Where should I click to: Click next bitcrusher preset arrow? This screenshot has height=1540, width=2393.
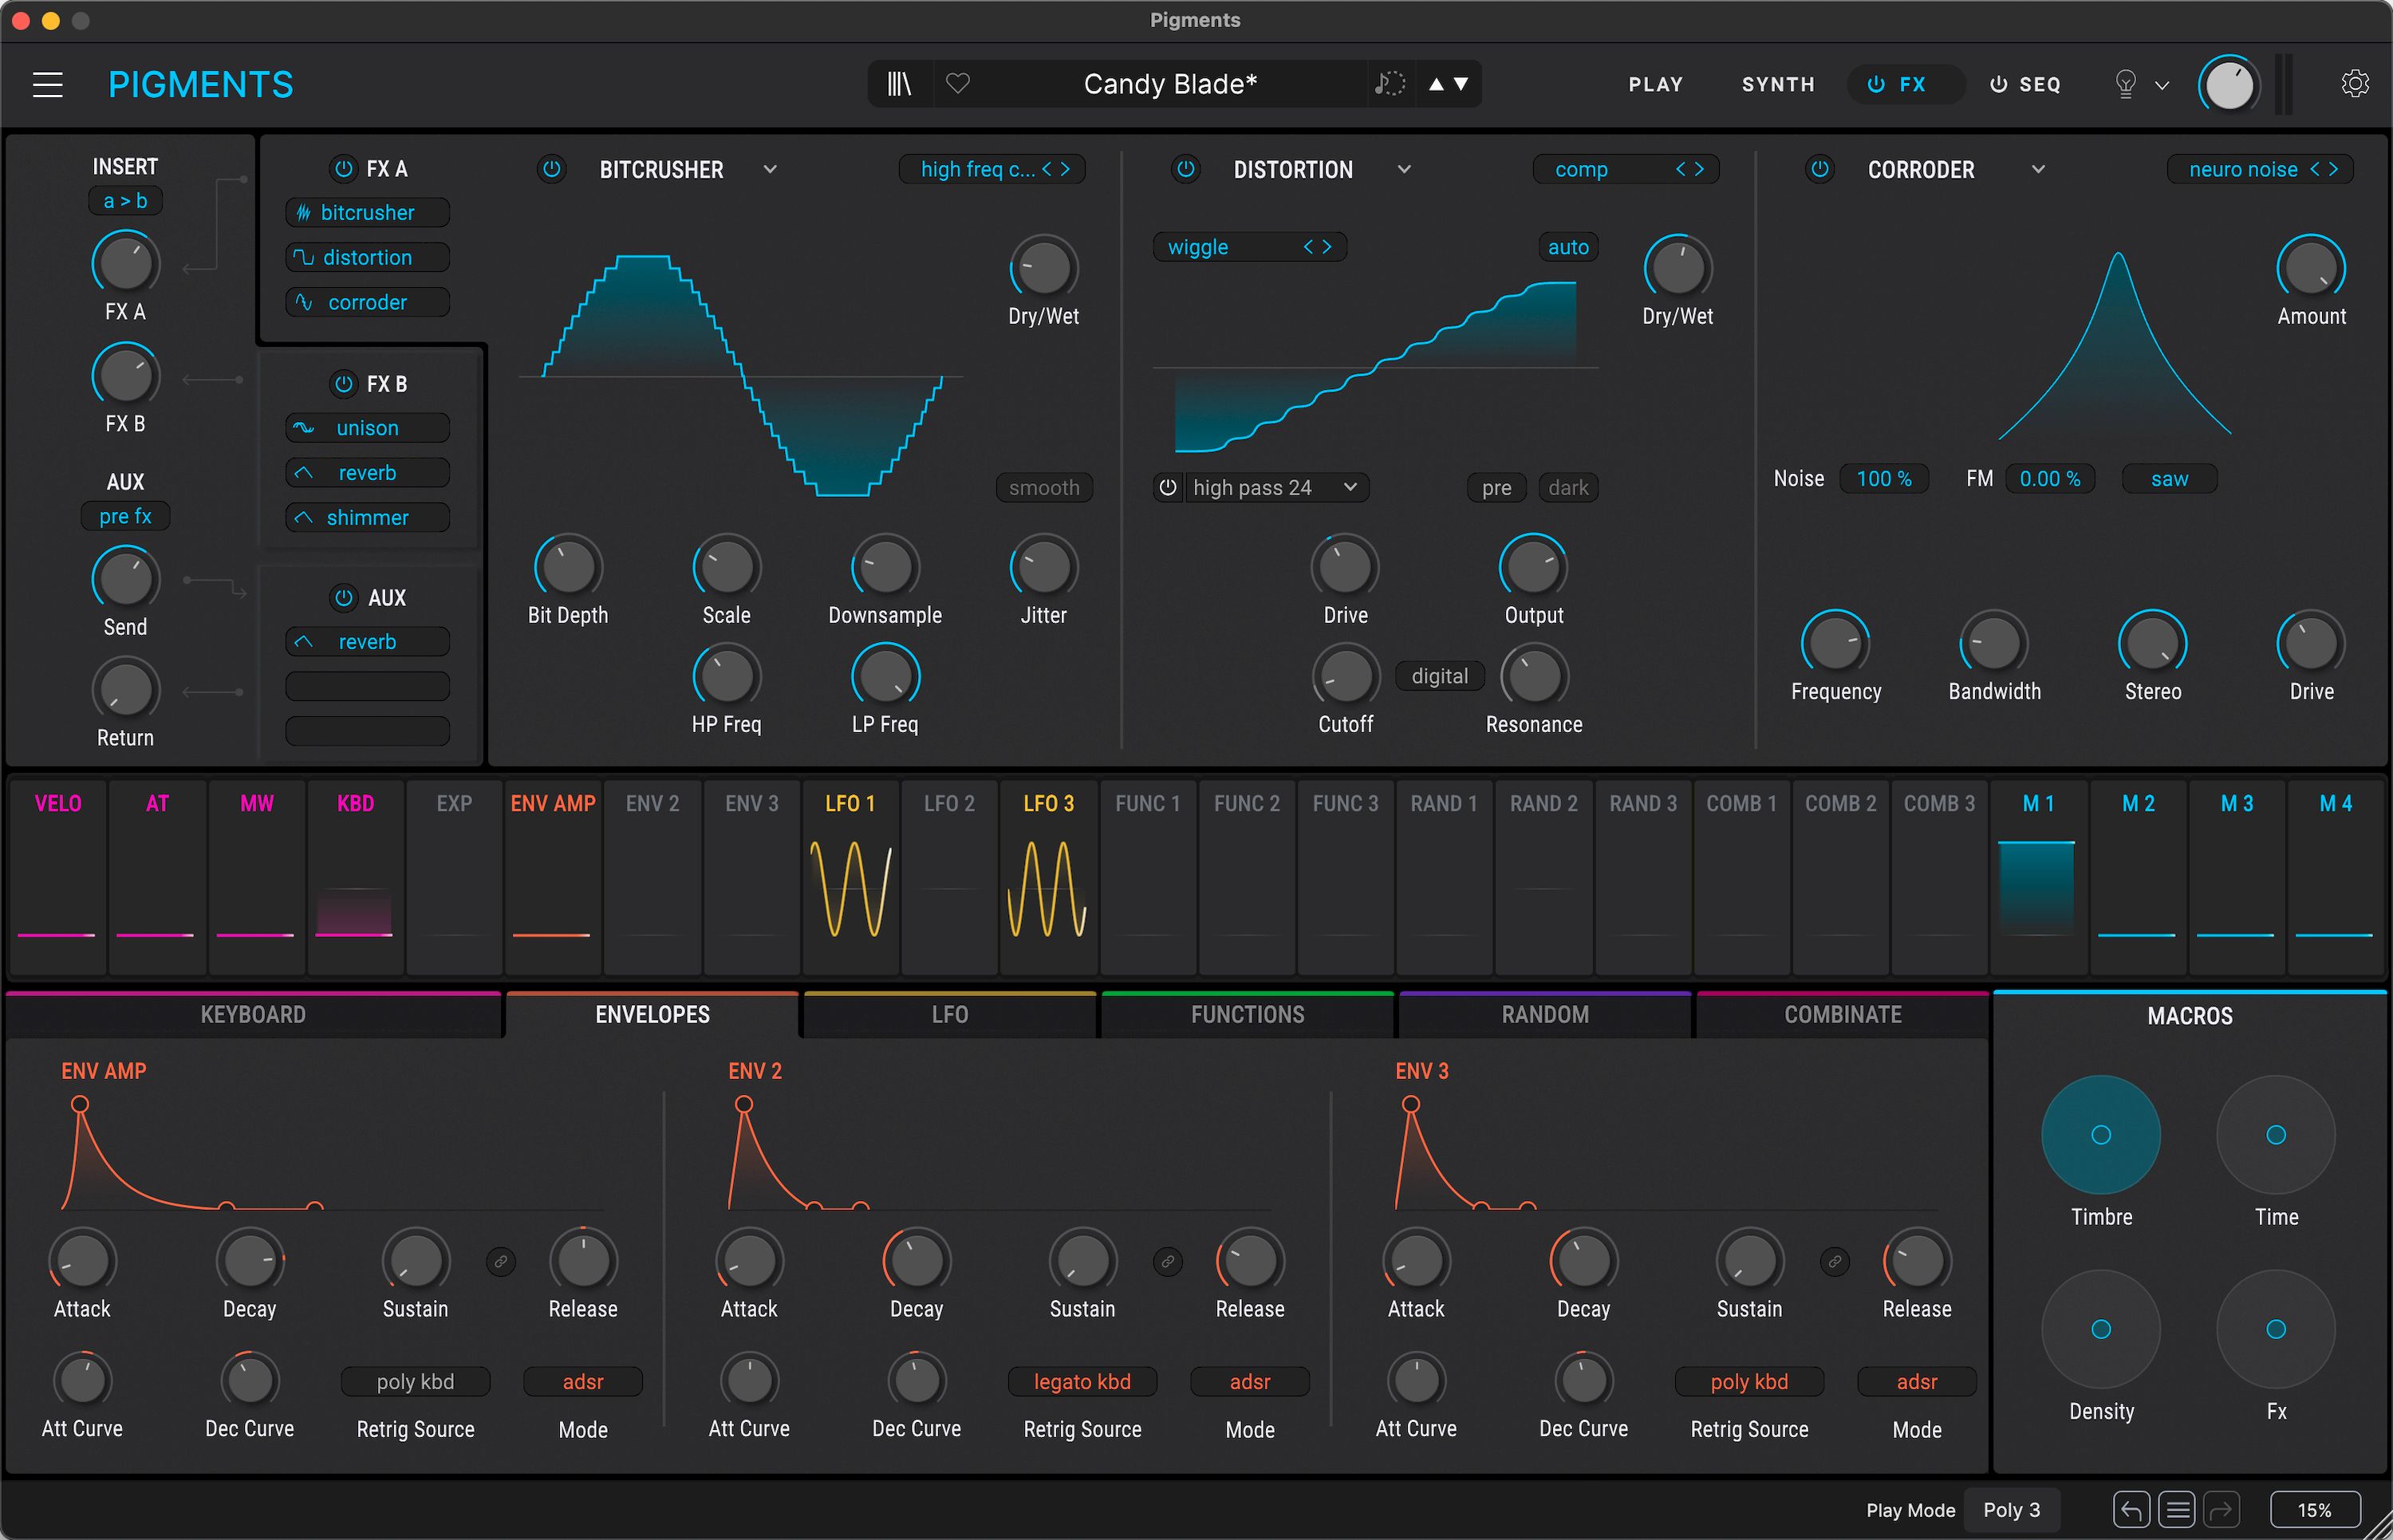[1066, 170]
